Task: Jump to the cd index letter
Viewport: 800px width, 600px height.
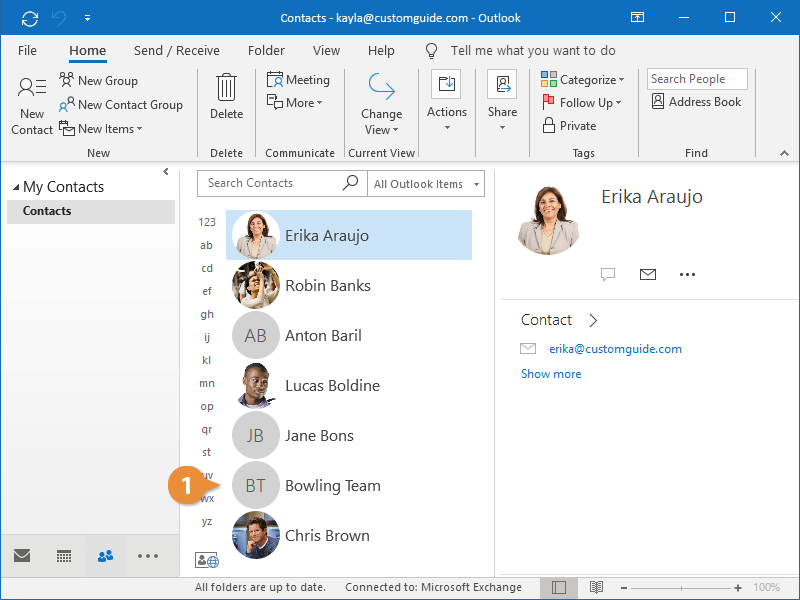Action: pyautogui.click(x=207, y=268)
